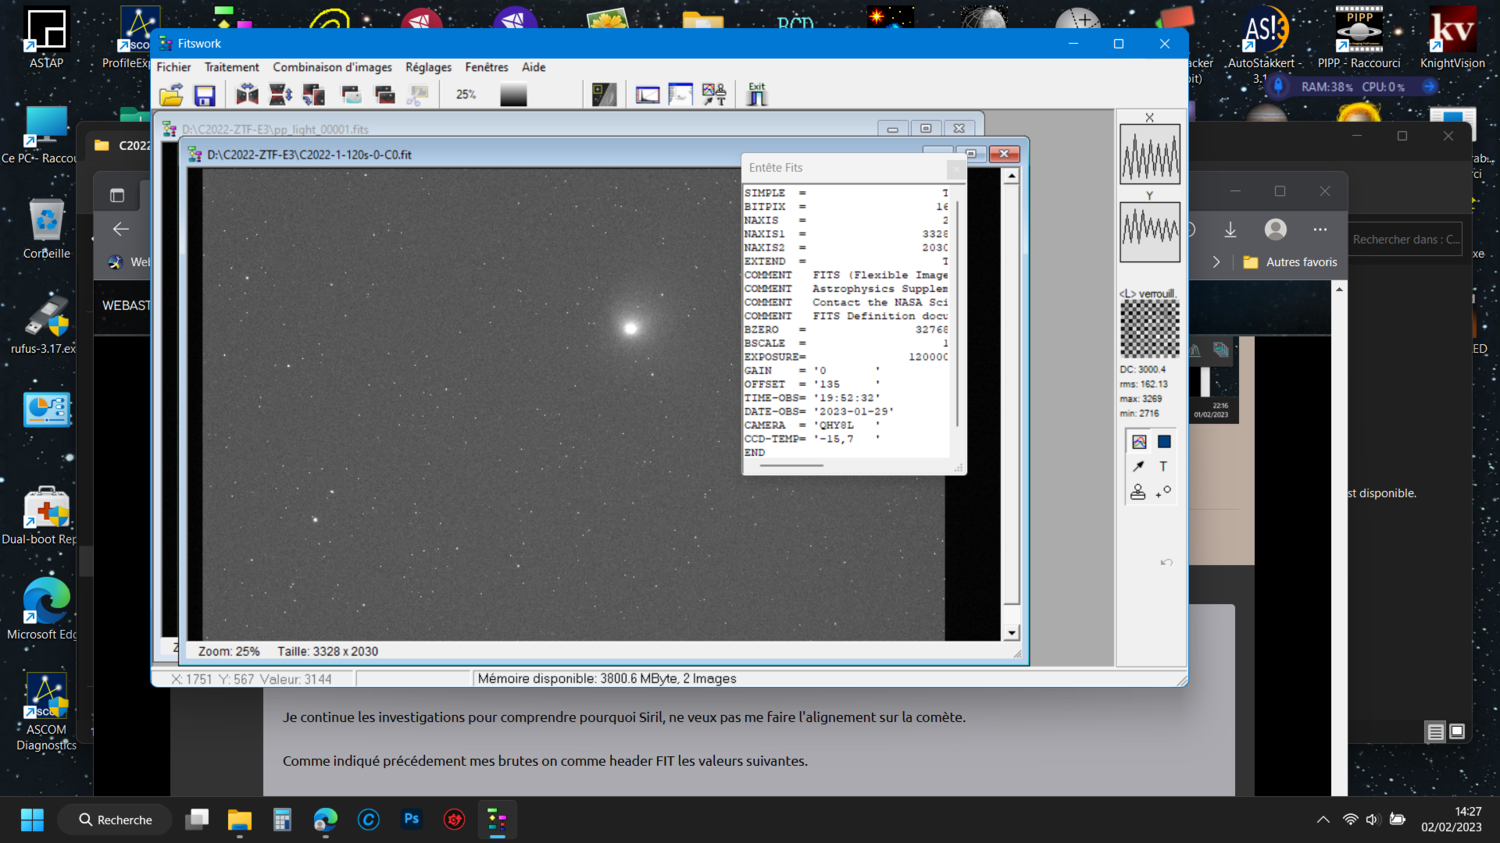Click the gray gradient swatch in toolbar
The width and height of the screenshot is (1500, 843).
pyautogui.click(x=513, y=95)
